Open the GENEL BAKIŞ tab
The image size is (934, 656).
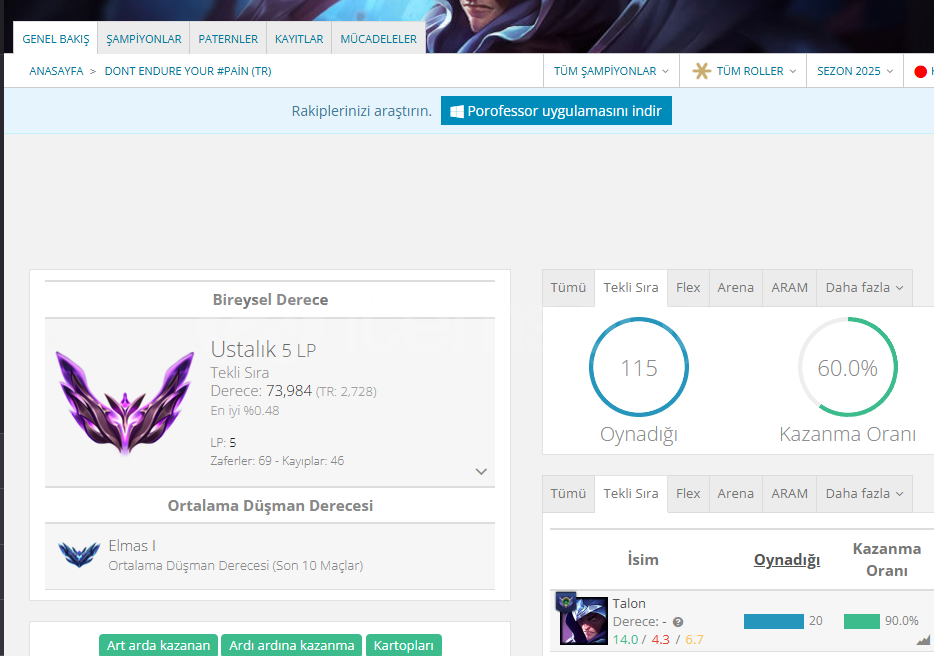click(x=55, y=39)
